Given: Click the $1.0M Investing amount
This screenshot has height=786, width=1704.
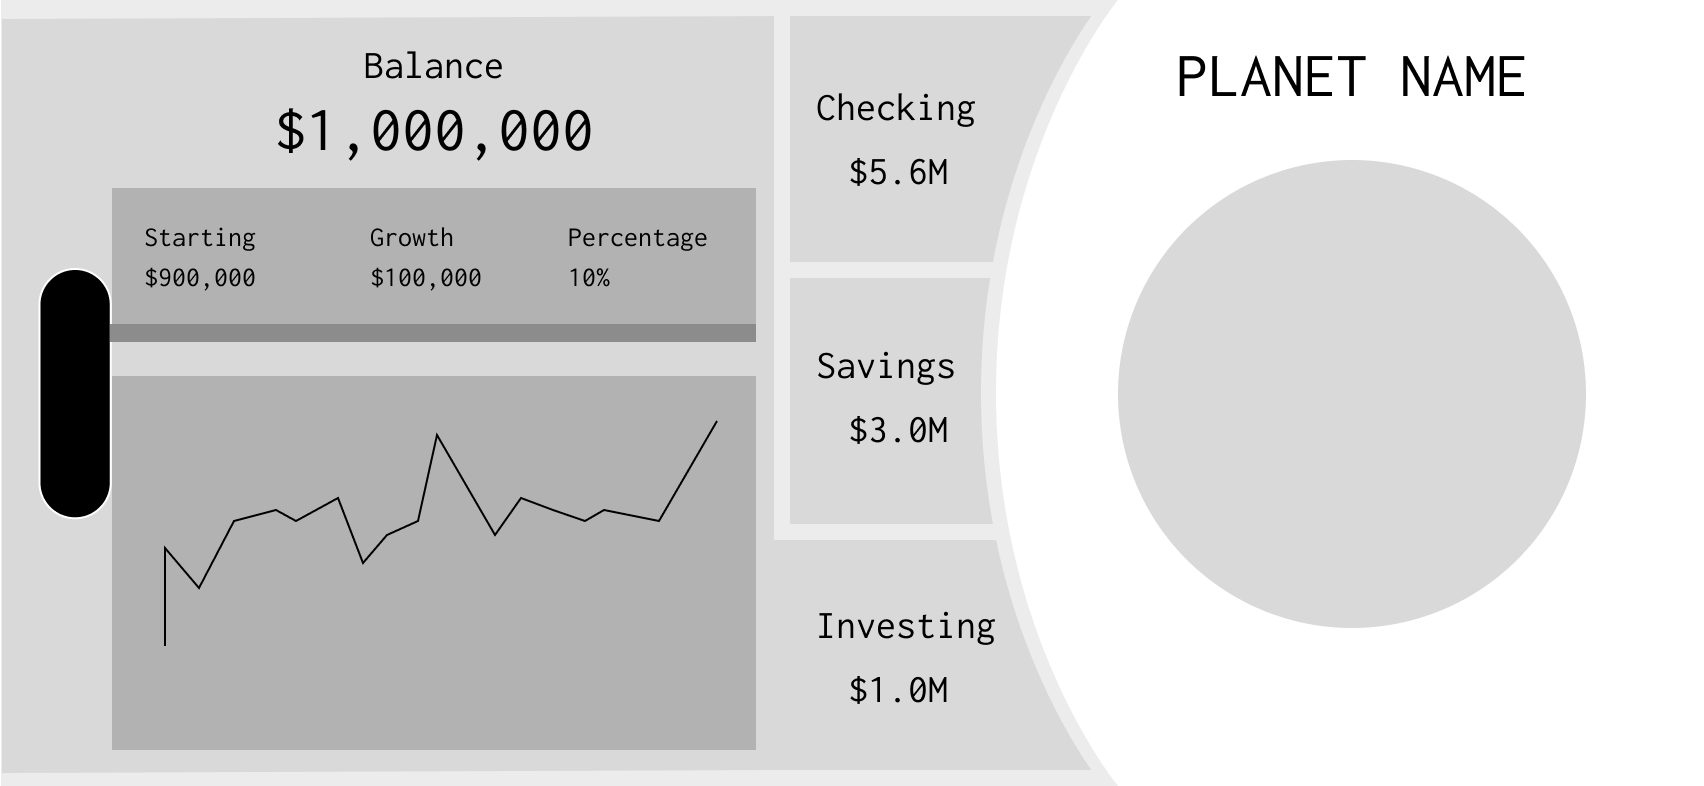Looking at the screenshot, I should (x=898, y=690).
